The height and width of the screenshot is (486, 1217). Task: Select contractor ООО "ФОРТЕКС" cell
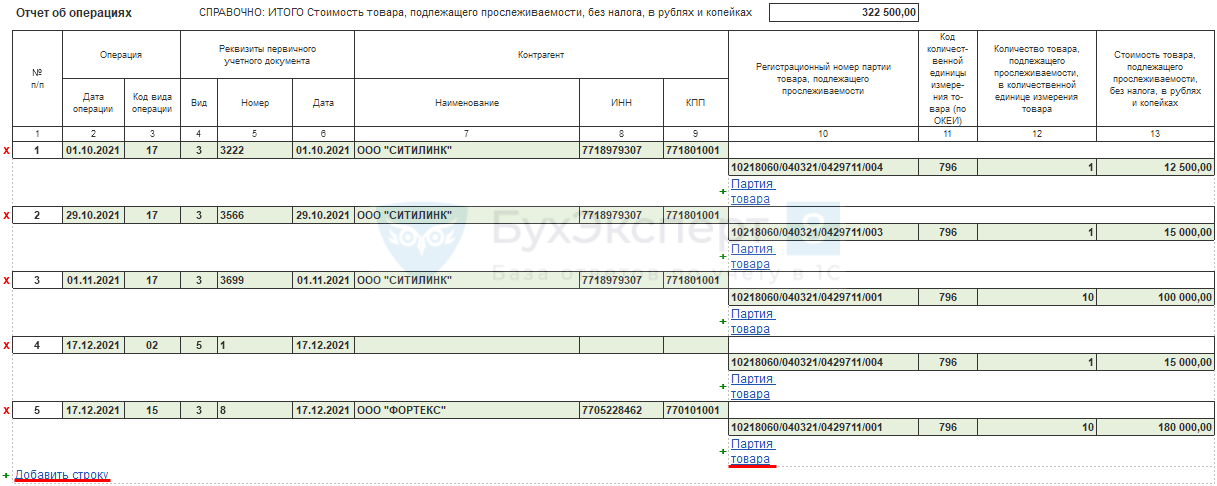pos(467,410)
